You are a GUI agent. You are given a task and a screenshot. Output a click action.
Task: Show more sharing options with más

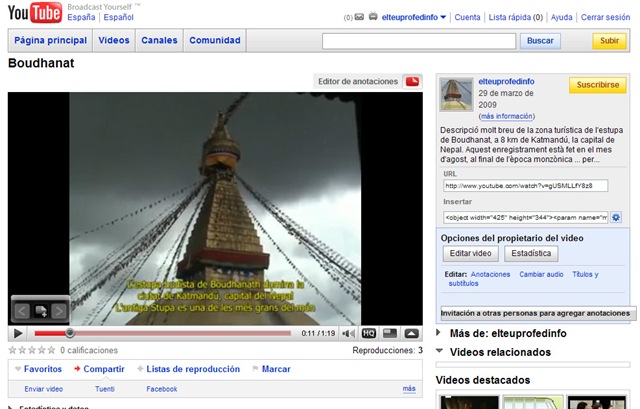point(409,389)
